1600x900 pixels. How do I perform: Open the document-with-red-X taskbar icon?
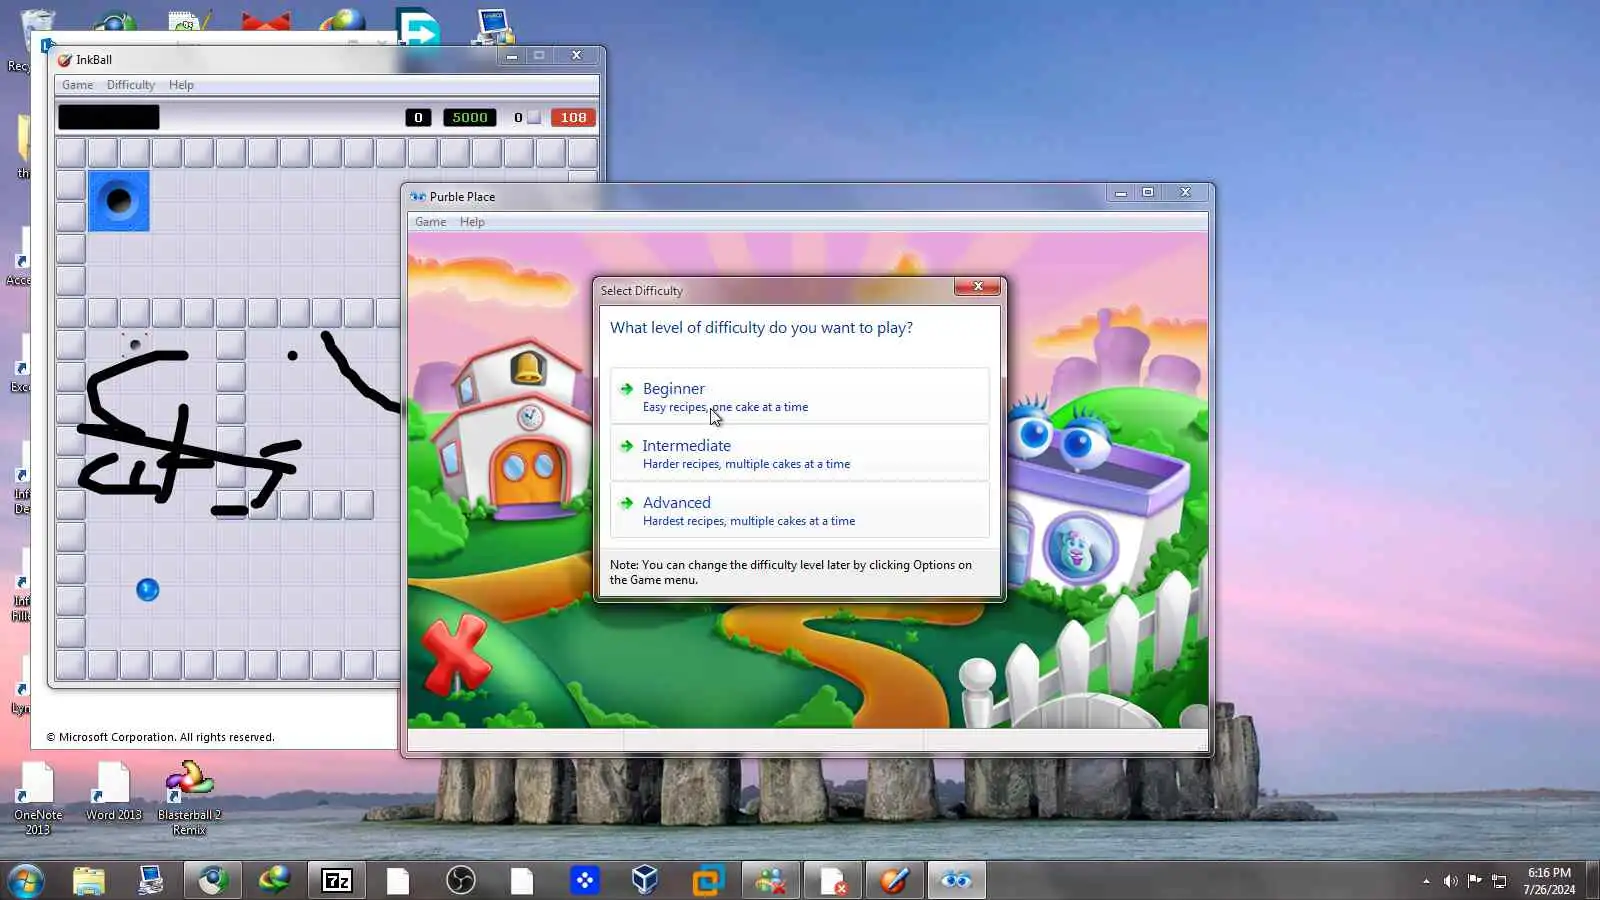pos(832,881)
